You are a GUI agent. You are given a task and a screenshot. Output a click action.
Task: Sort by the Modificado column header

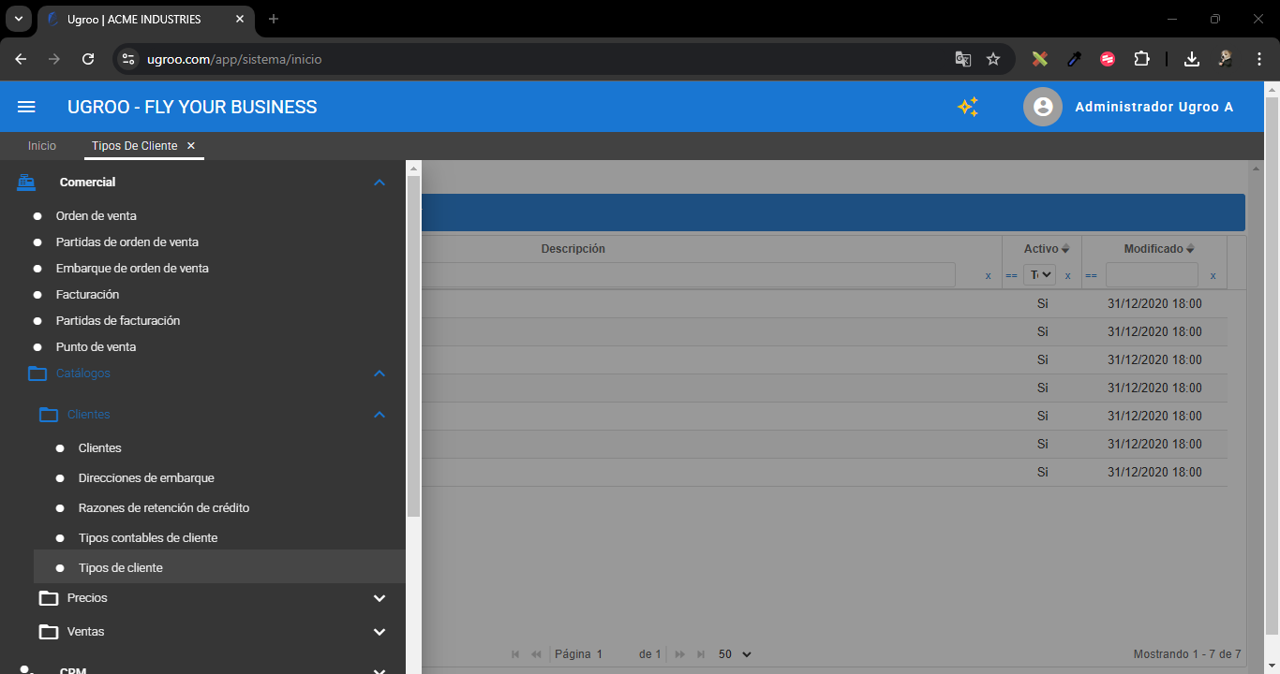(1153, 249)
